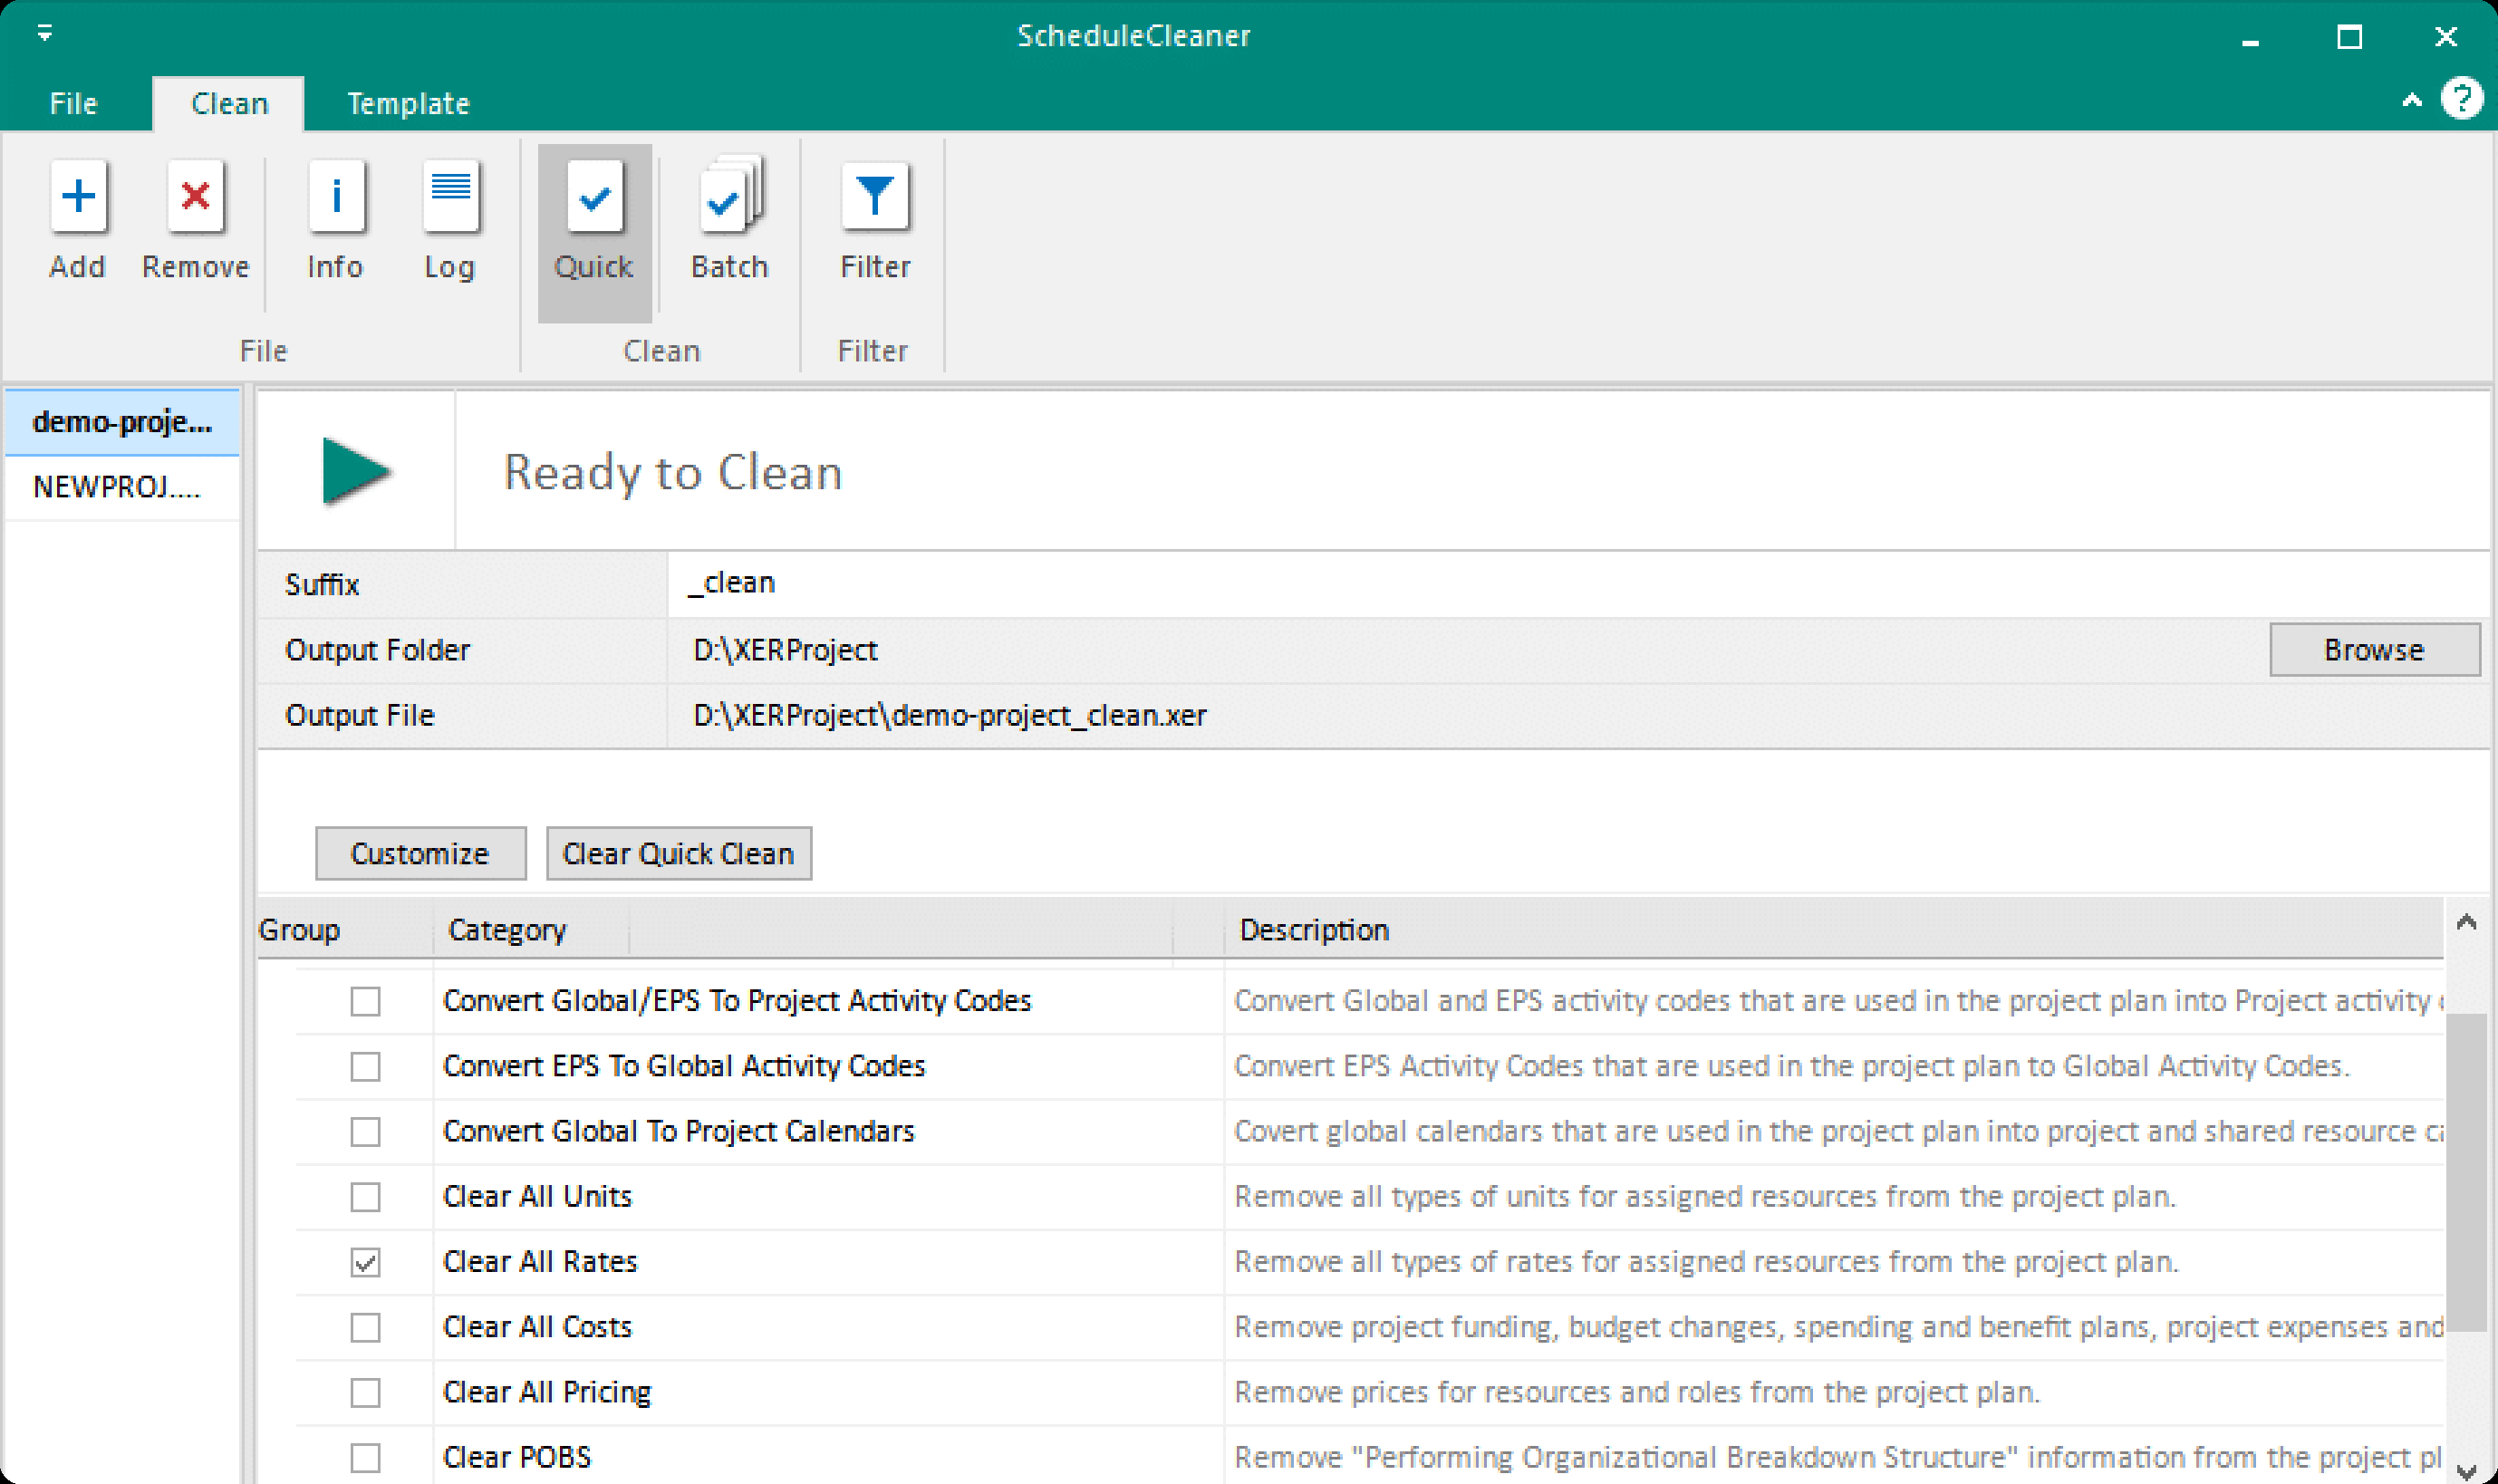Enable the Clear All Pricing checkbox
The width and height of the screenshot is (2498, 1484).
tap(365, 1392)
